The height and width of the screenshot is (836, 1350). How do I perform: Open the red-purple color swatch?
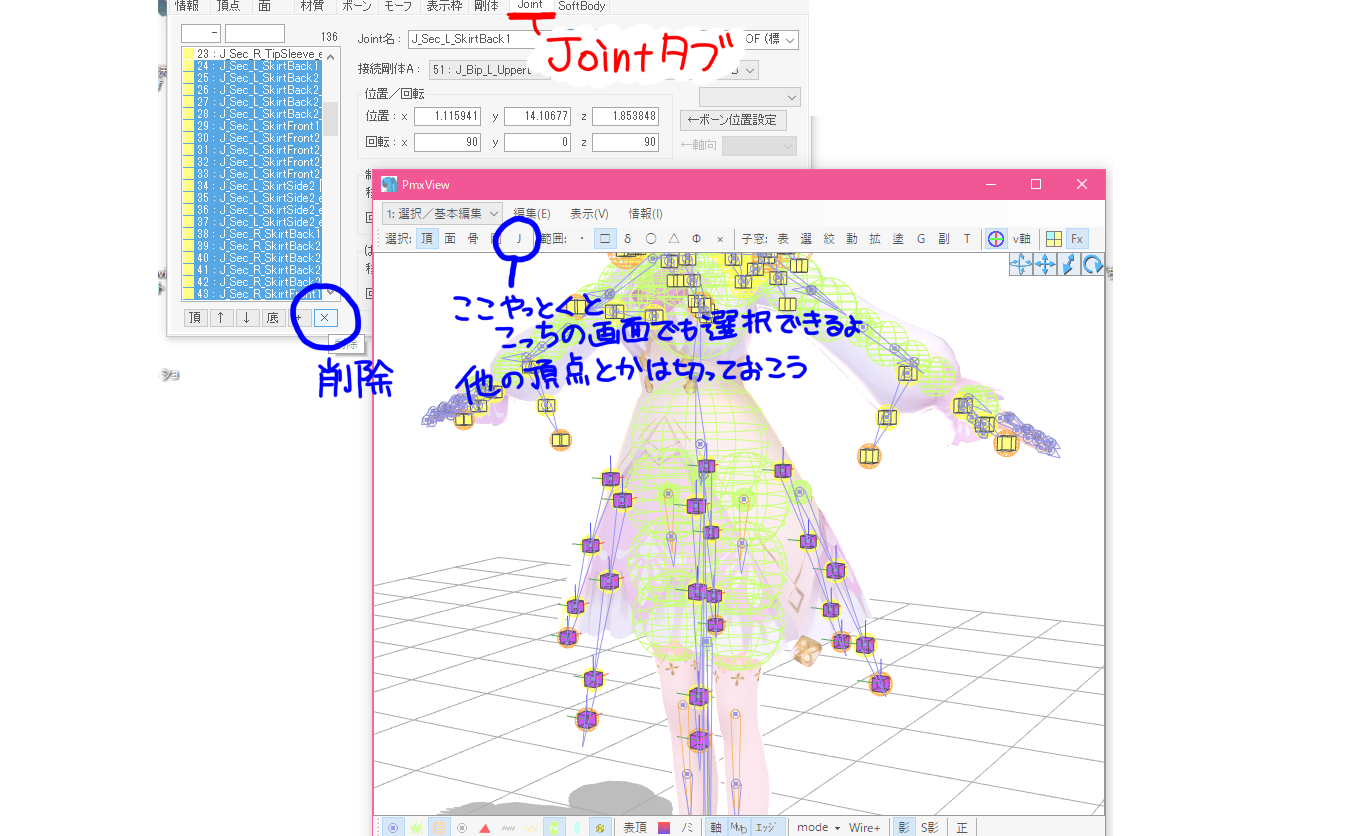(x=664, y=827)
